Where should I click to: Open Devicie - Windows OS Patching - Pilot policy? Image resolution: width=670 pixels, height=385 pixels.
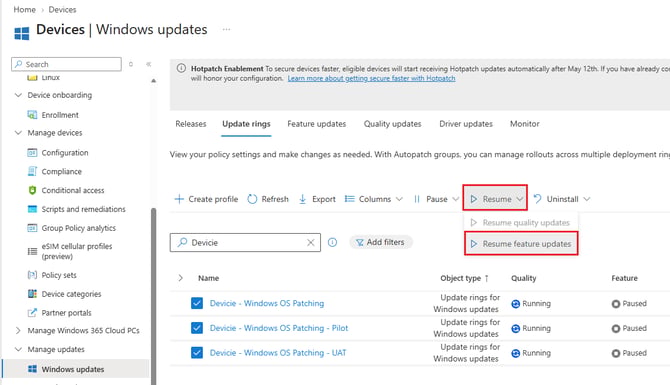pyautogui.click(x=279, y=328)
